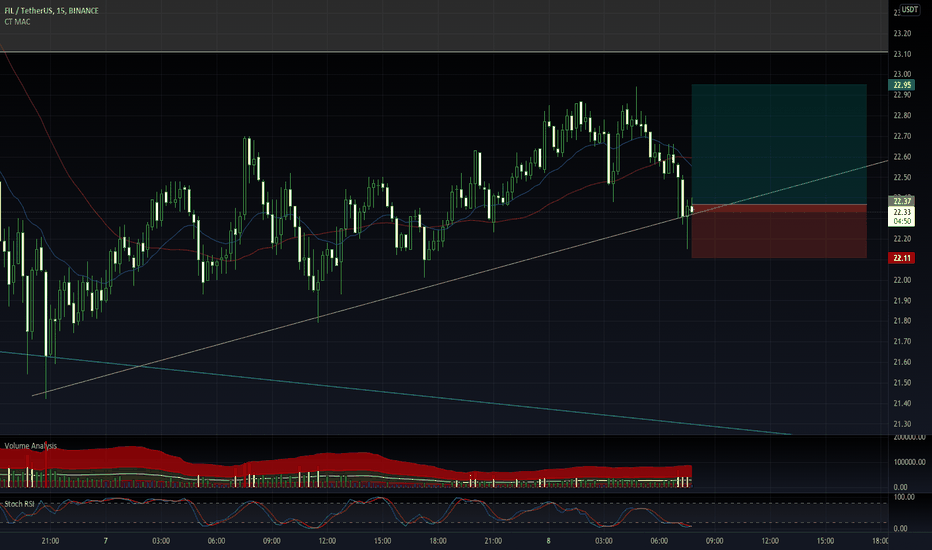932x550 pixels.
Task: Click the date label 8 on time axis
Action: pyautogui.click(x=548, y=541)
